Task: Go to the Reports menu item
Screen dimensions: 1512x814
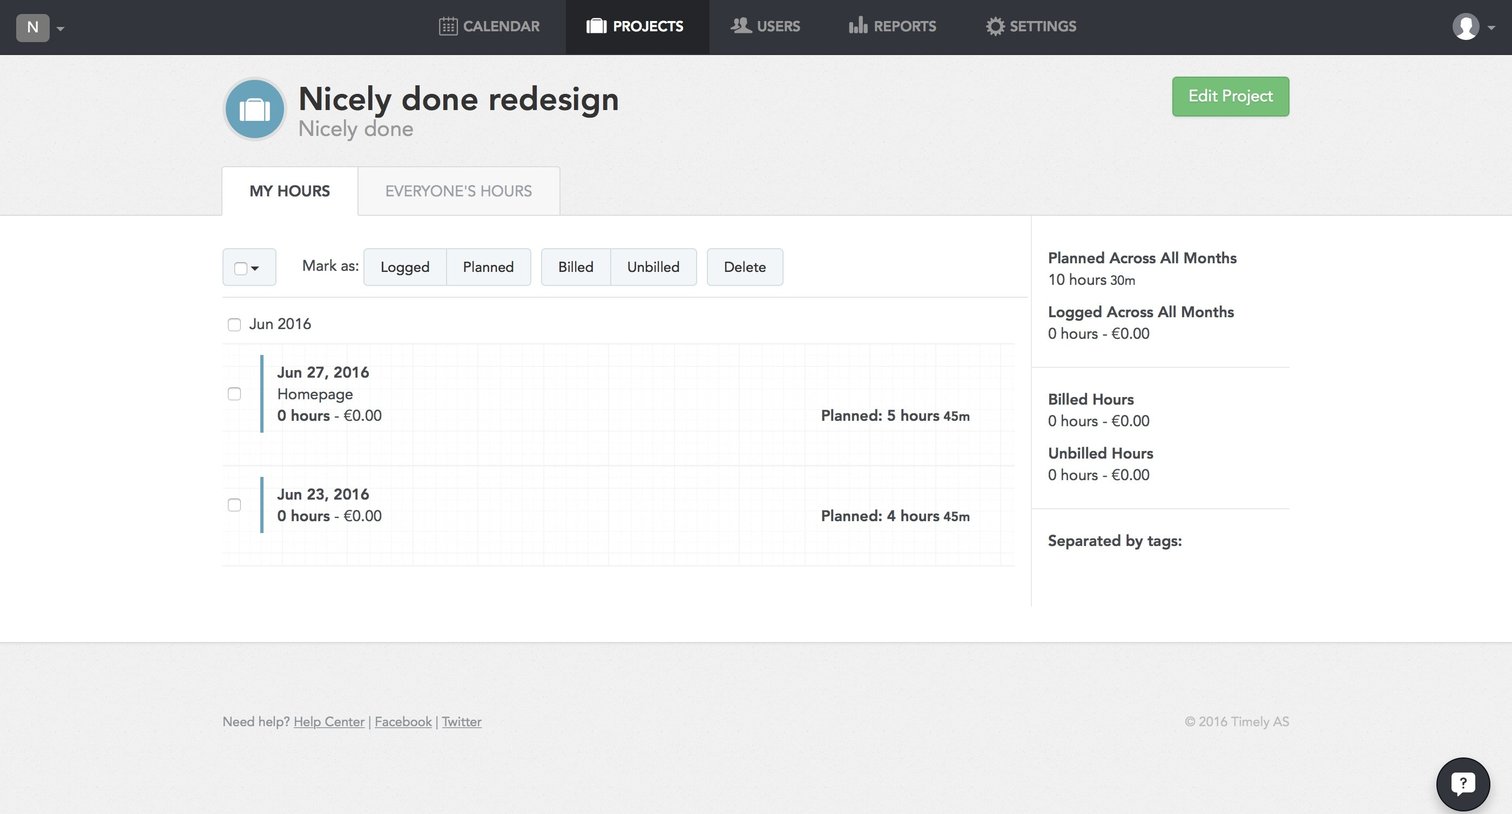Action: tap(893, 27)
